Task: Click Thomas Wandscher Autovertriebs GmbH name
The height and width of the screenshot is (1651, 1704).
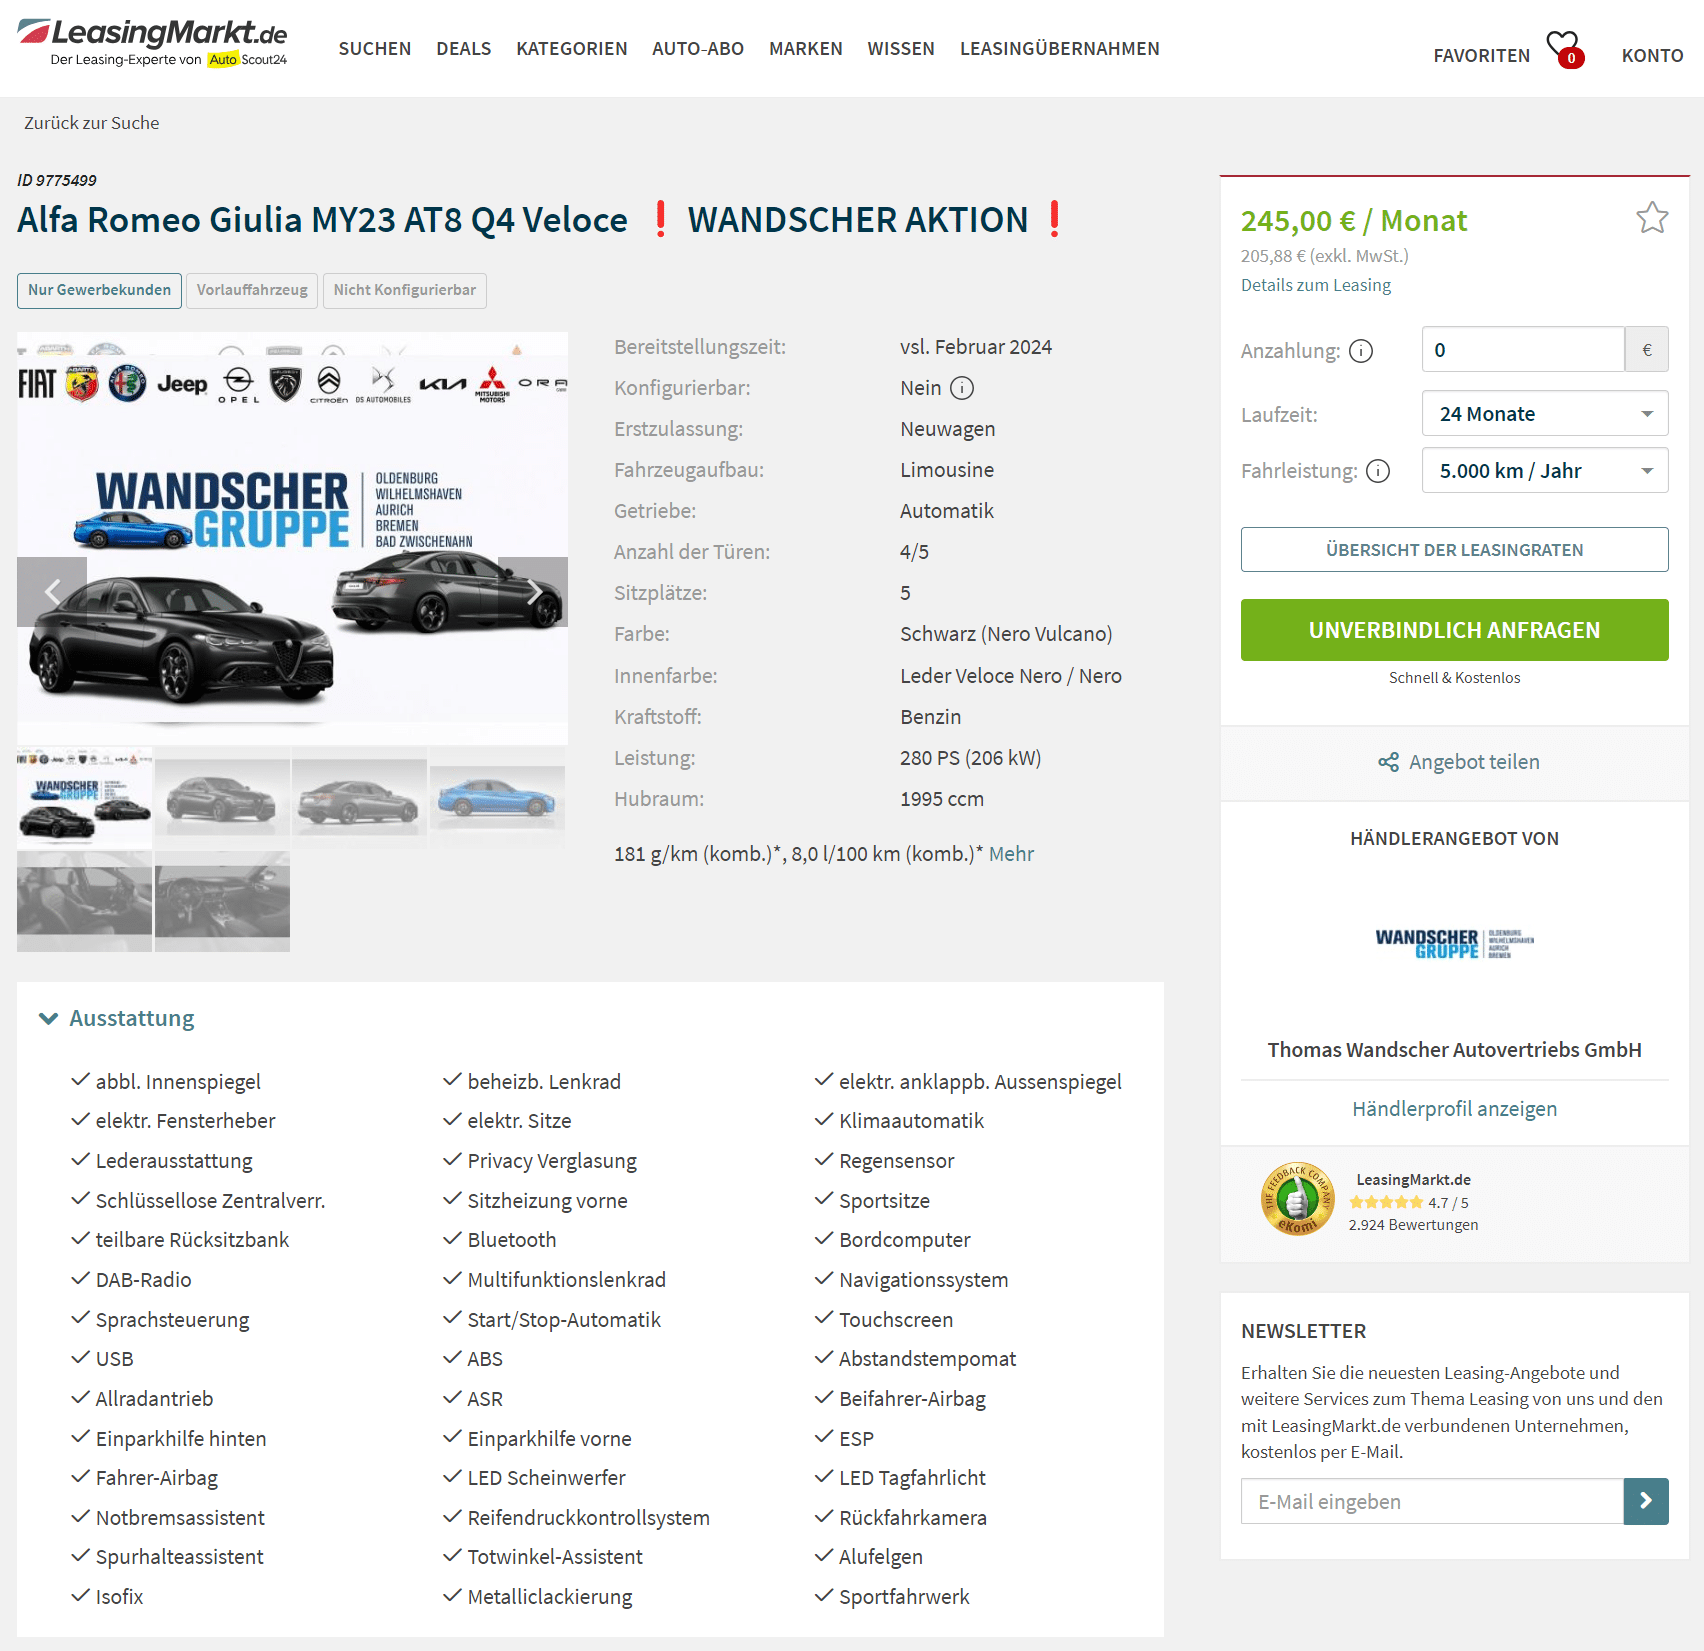Action: pos(1455,1050)
